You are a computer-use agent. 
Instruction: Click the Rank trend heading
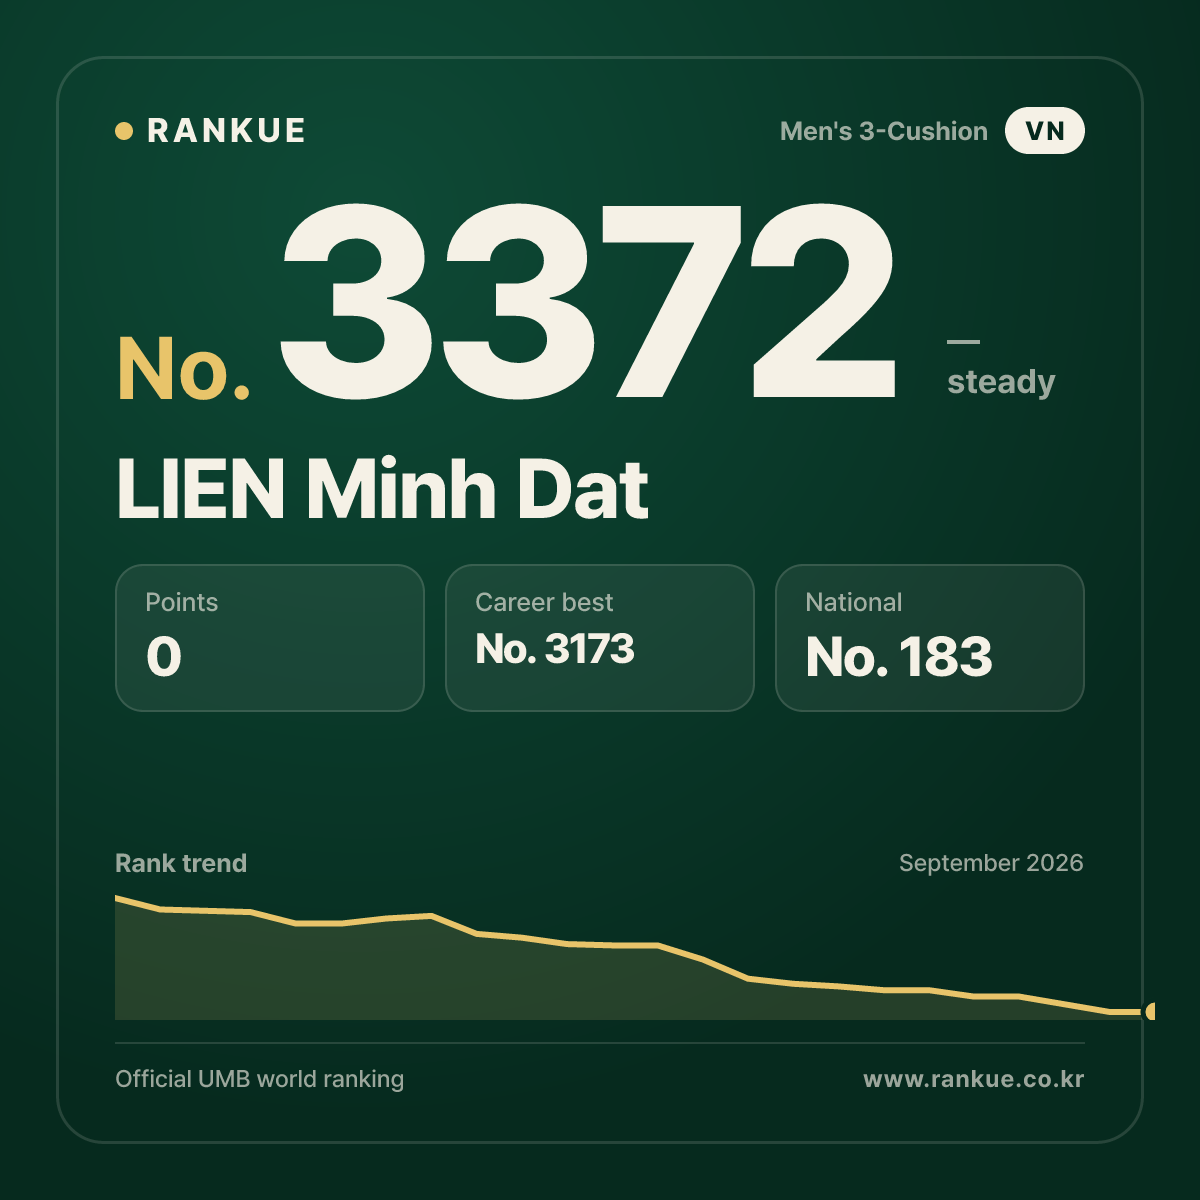click(x=181, y=863)
